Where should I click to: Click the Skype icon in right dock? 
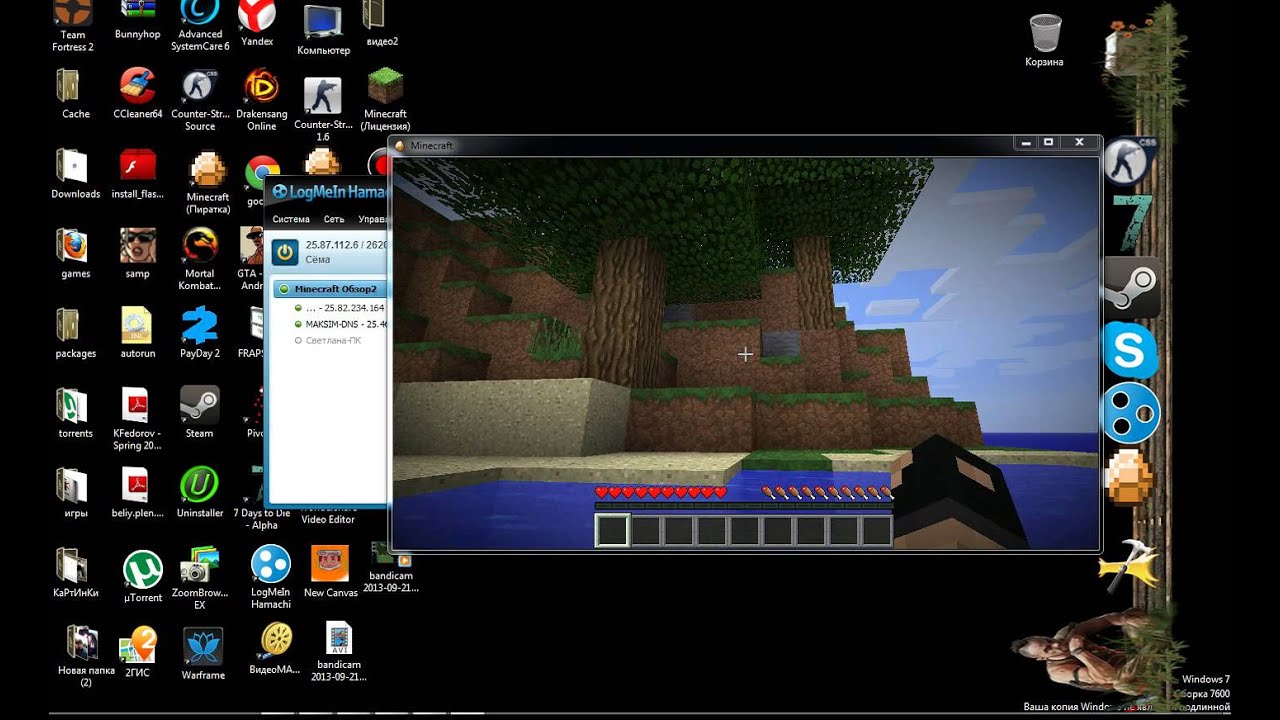tap(1131, 350)
